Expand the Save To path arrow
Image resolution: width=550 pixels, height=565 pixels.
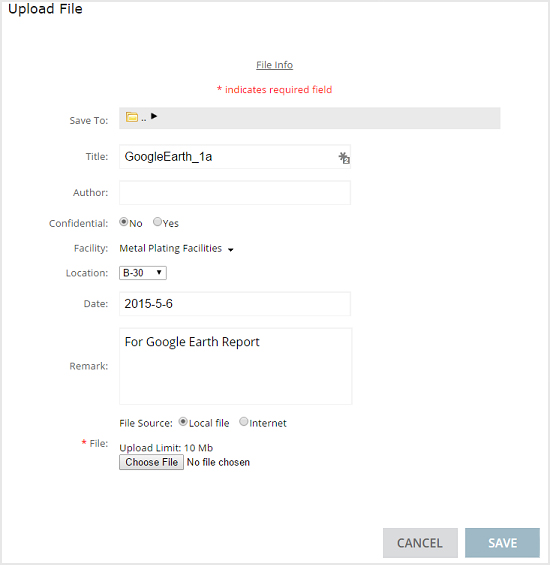(154, 116)
